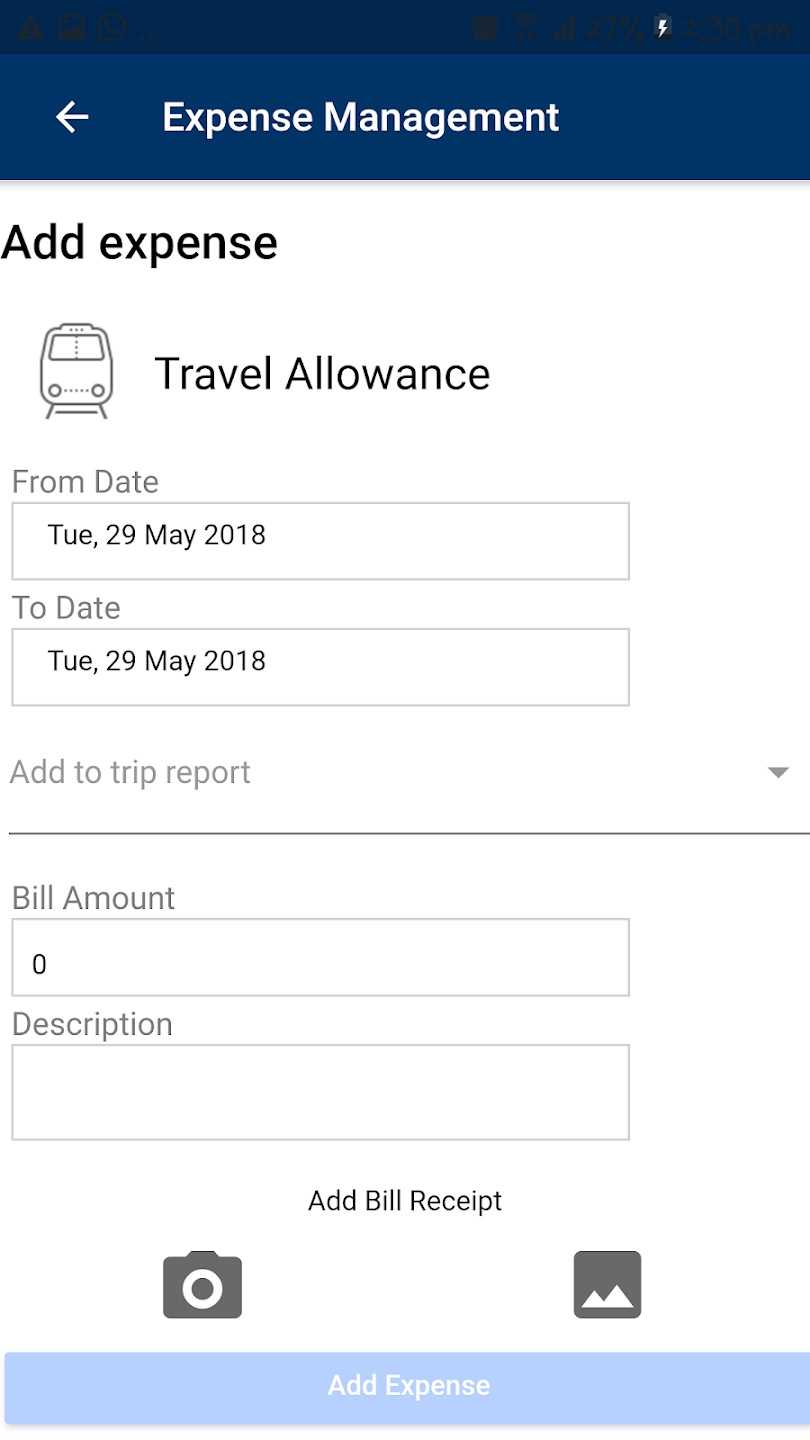Tap the Expense Management title
Image resolution: width=810 pixels, height=1440 pixels.
pyautogui.click(x=360, y=117)
